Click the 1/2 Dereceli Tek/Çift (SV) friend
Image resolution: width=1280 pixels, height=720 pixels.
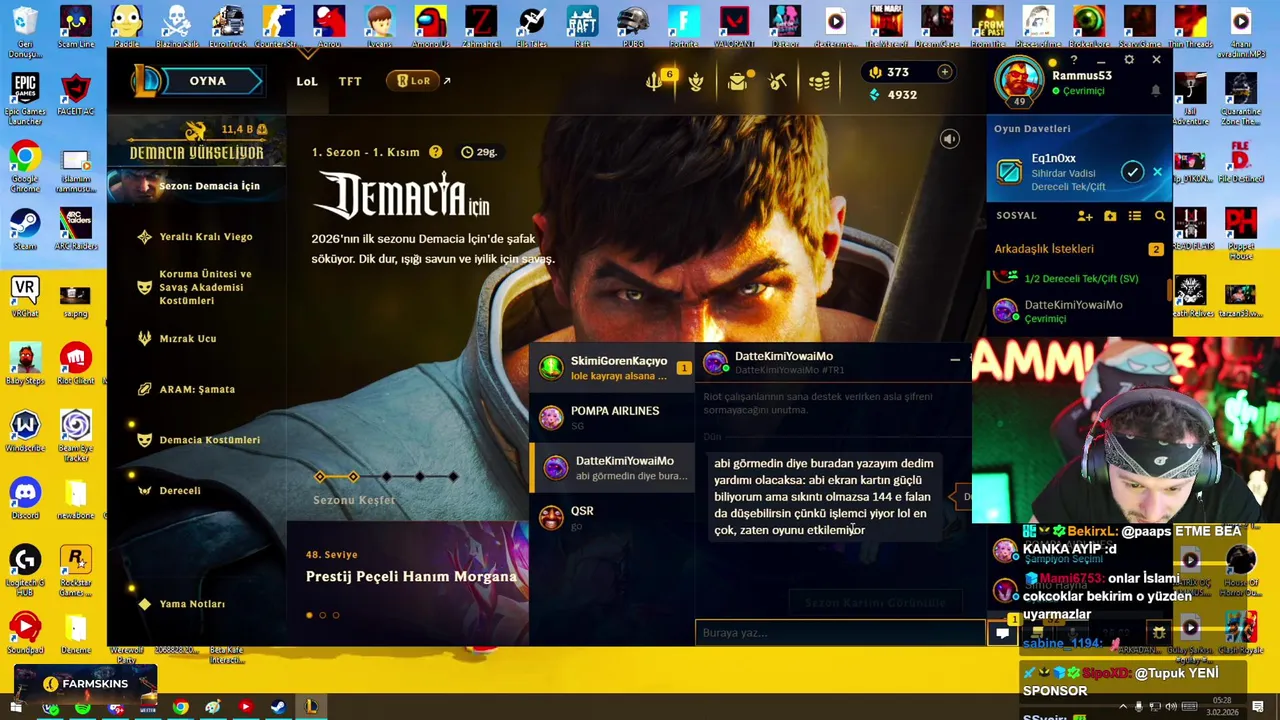(x=1078, y=279)
